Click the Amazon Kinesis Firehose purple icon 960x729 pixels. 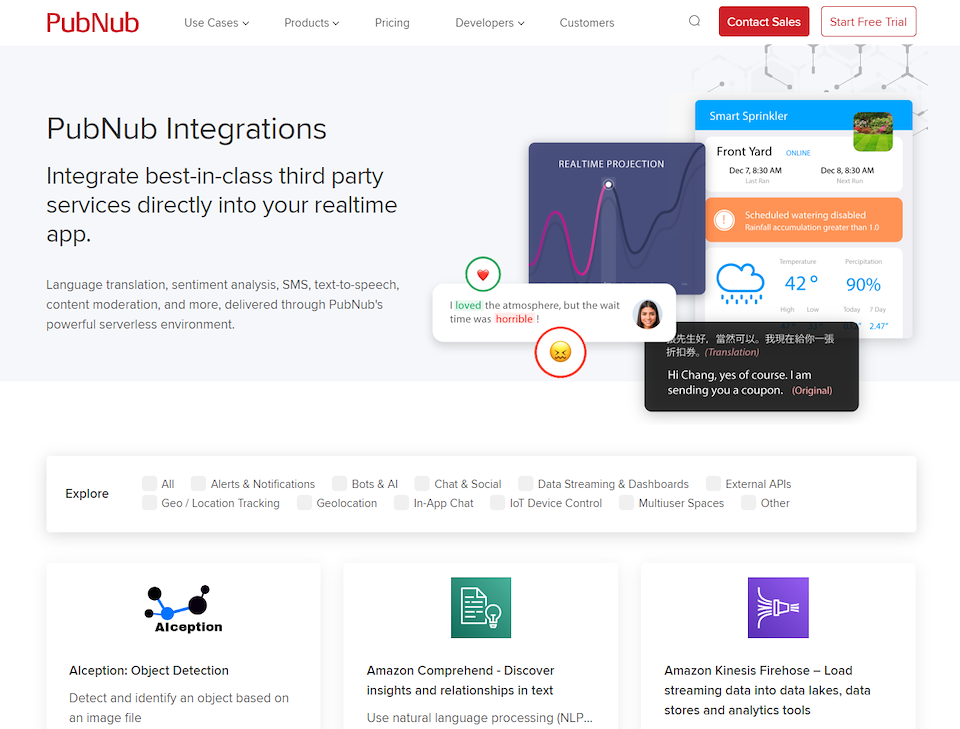(x=777, y=608)
